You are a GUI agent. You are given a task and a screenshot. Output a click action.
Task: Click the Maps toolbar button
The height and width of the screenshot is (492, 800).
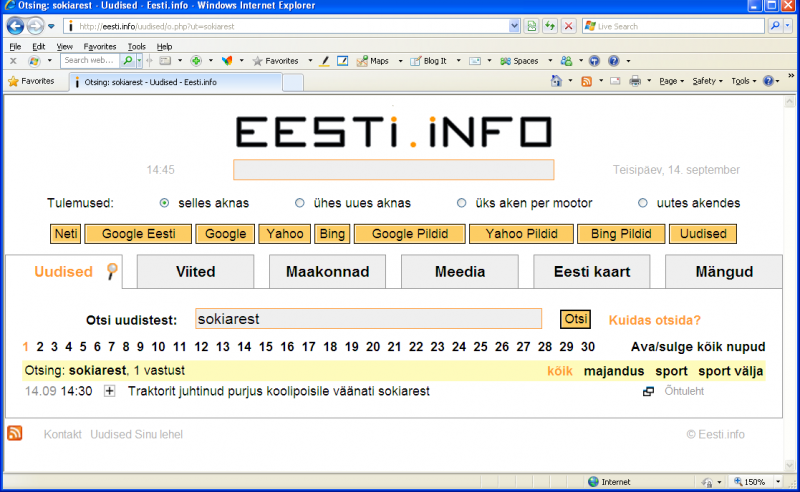click(x=373, y=61)
